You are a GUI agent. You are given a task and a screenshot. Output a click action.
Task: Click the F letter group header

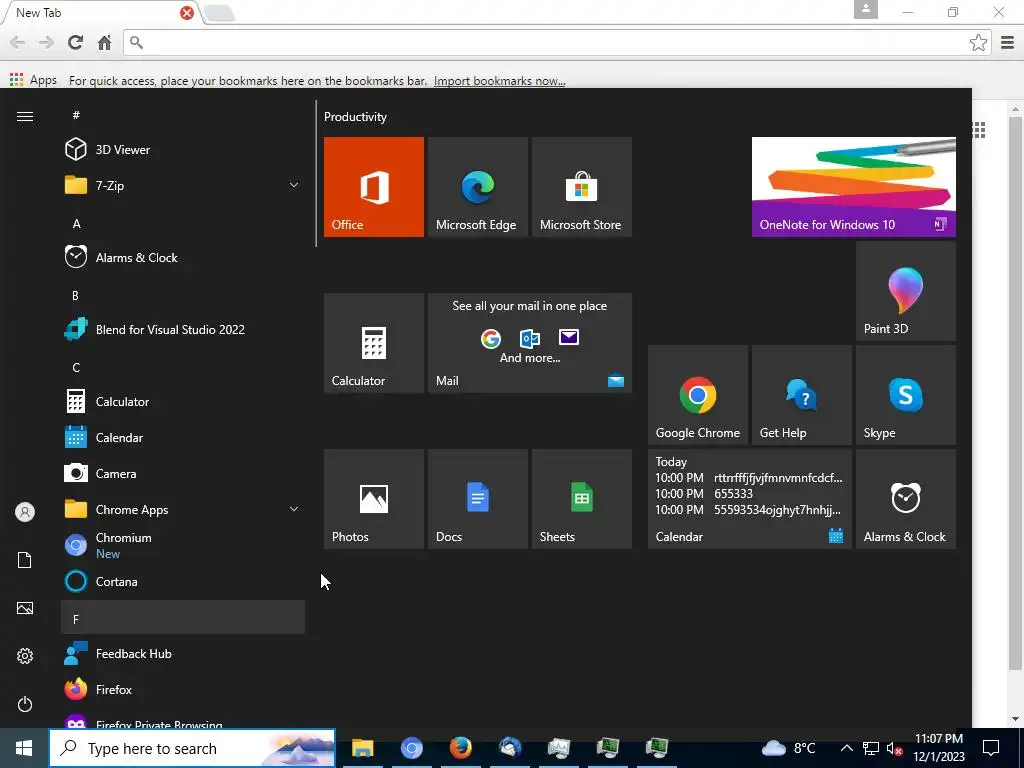[183, 618]
